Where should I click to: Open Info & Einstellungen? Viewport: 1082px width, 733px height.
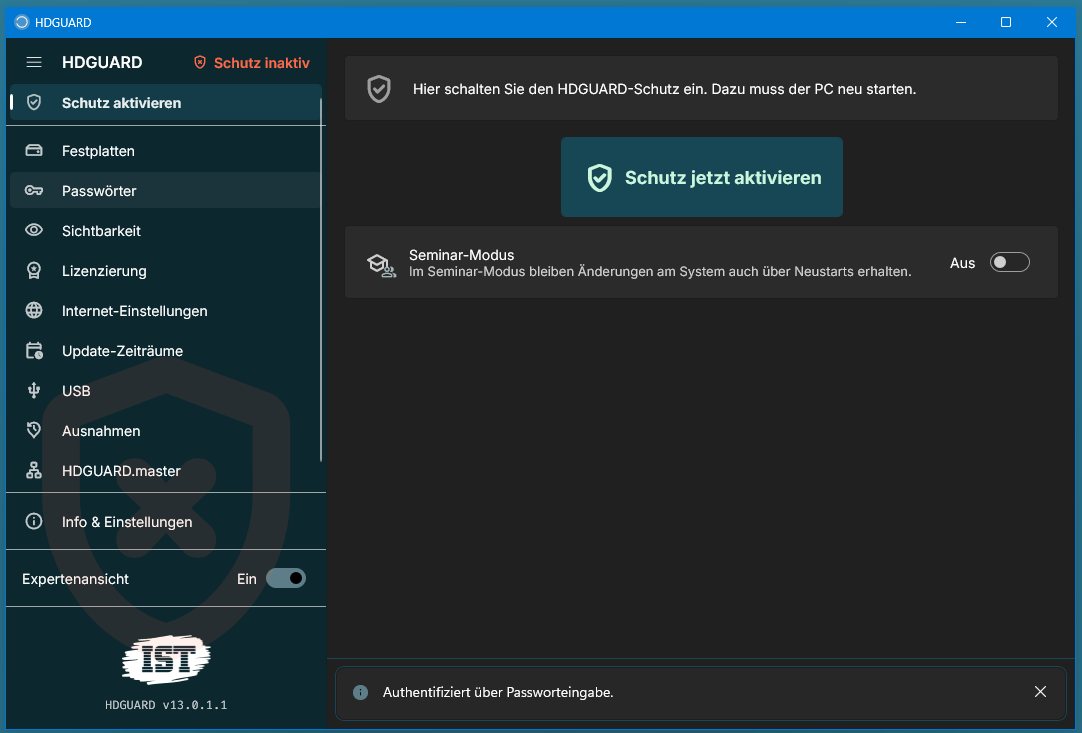[166, 522]
